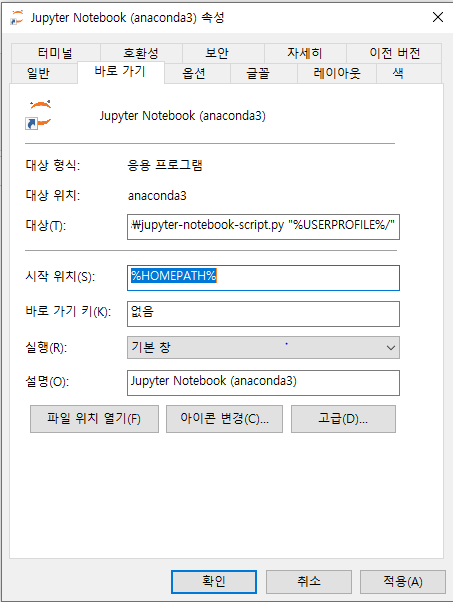453x602 pixels.
Task: Go to the 자세히 tab
Action: tap(305, 53)
